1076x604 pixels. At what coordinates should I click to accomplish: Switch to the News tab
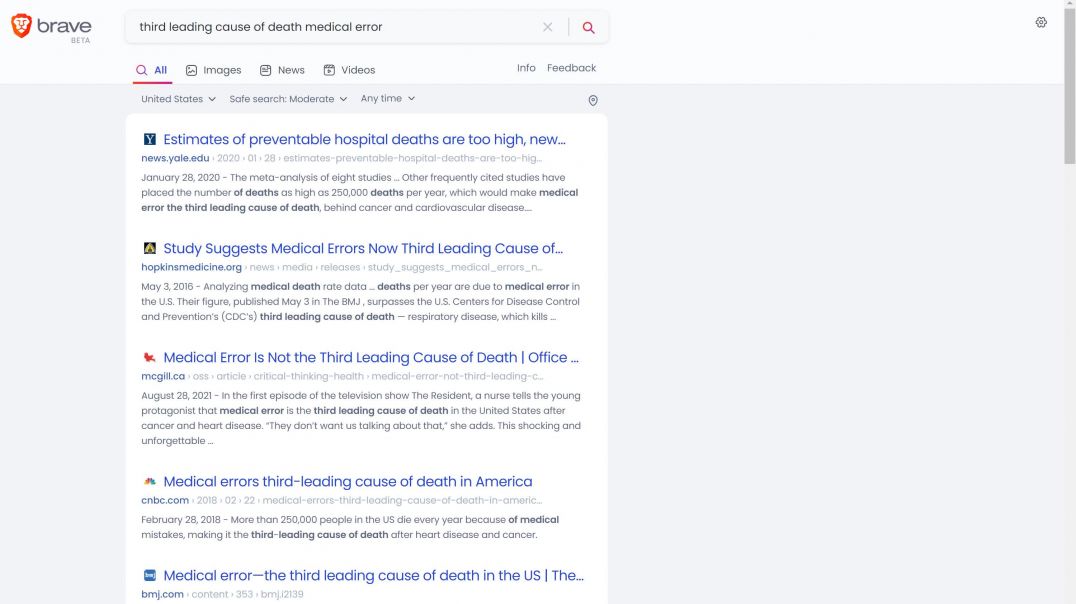[x=281, y=70]
